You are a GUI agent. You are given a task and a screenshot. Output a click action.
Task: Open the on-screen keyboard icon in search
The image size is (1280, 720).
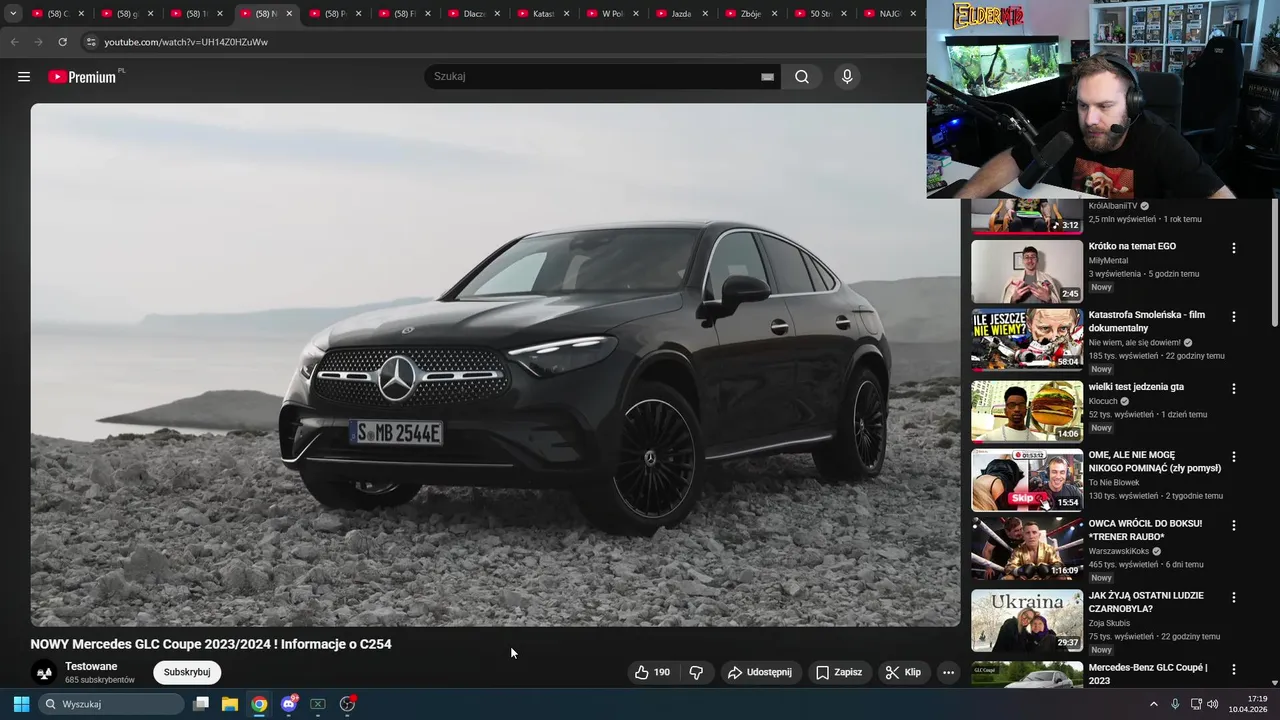pyautogui.click(x=767, y=77)
